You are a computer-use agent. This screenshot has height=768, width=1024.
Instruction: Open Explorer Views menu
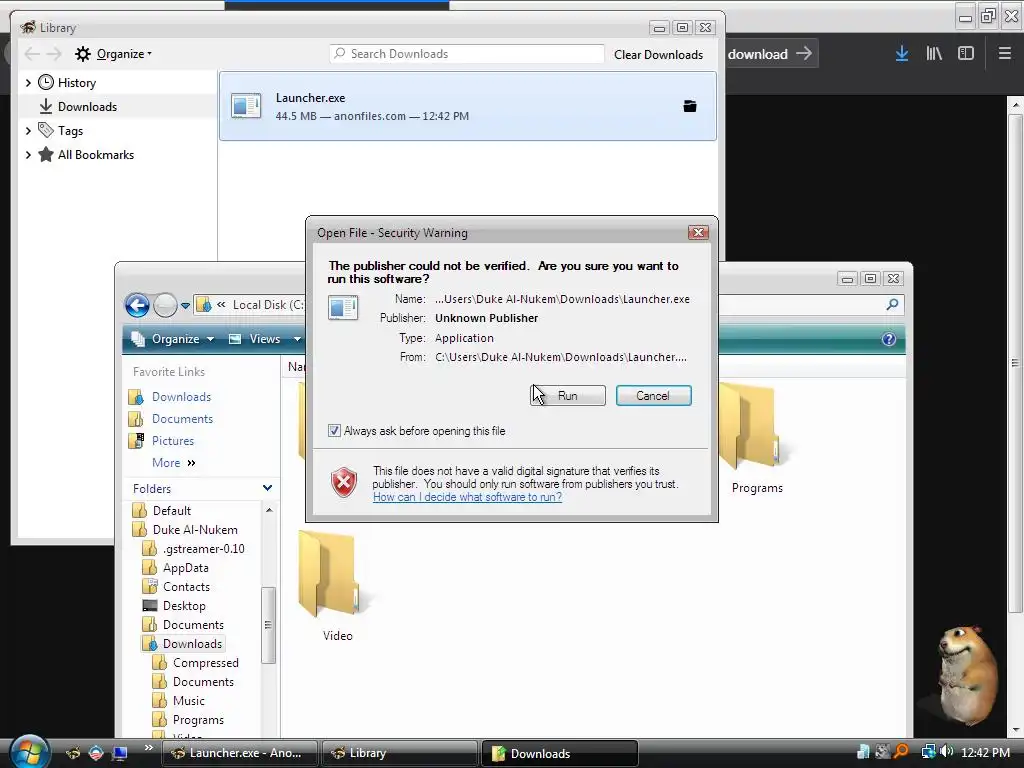coord(255,339)
